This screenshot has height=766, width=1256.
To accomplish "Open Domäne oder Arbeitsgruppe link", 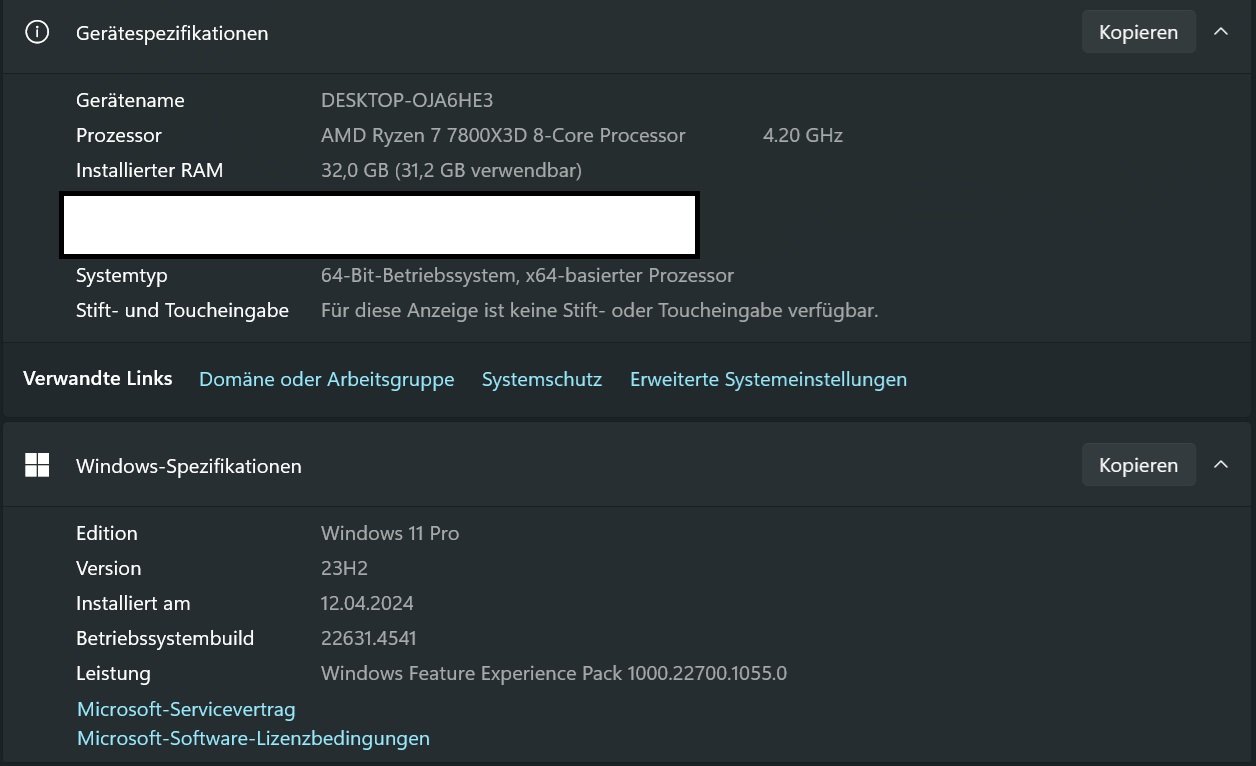I will (x=327, y=379).
